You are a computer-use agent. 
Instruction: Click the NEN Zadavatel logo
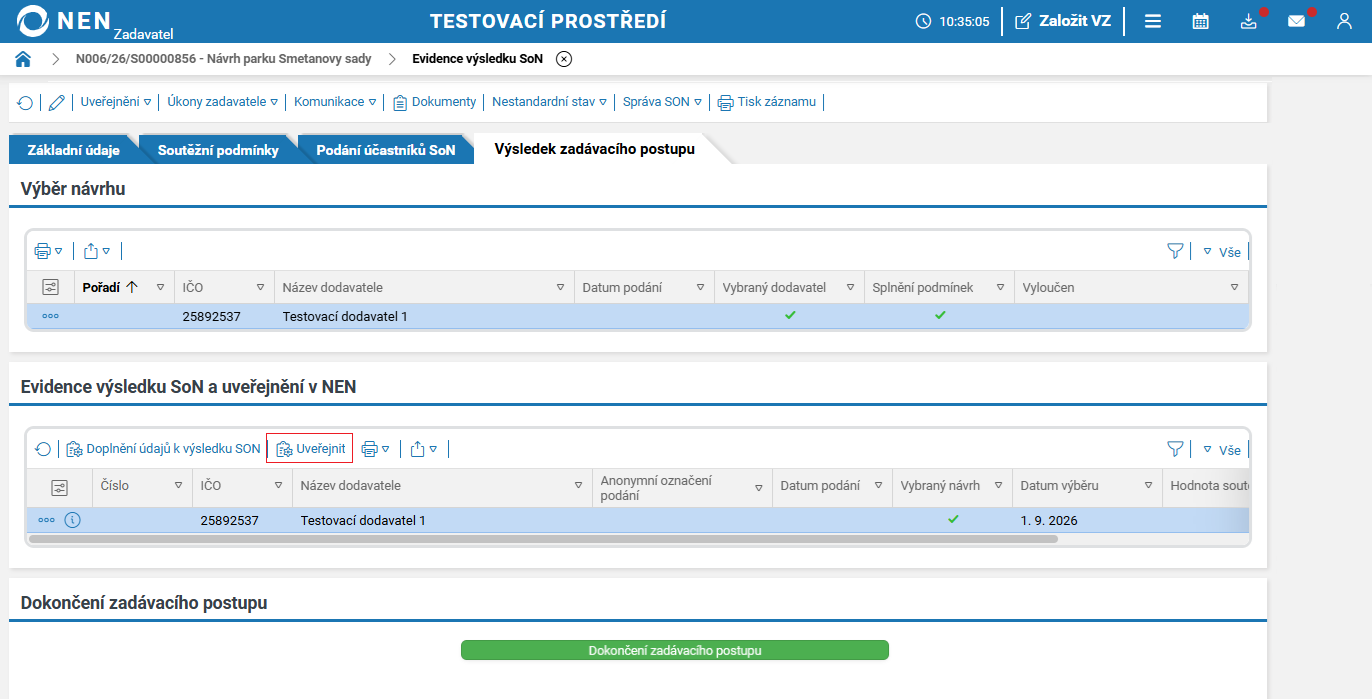[96, 22]
